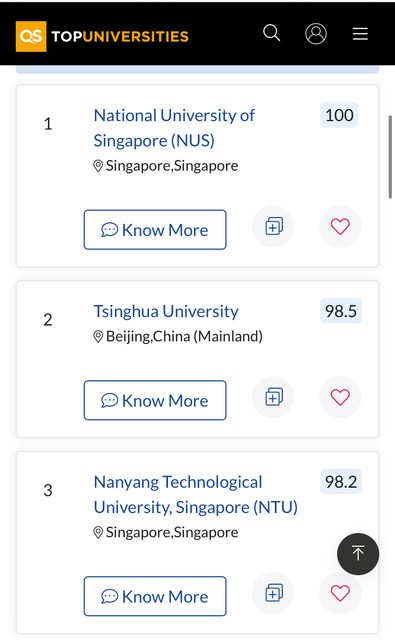Viewport: 395px width, 640px height.
Task: Open National University of Singapore link
Action: [174, 128]
